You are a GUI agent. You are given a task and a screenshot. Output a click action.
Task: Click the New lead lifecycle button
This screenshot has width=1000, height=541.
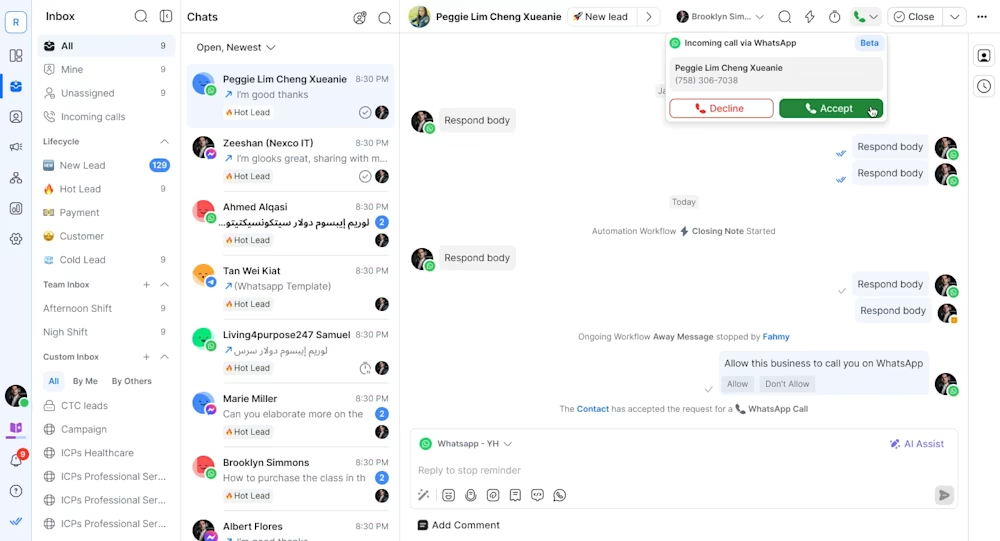(600, 17)
